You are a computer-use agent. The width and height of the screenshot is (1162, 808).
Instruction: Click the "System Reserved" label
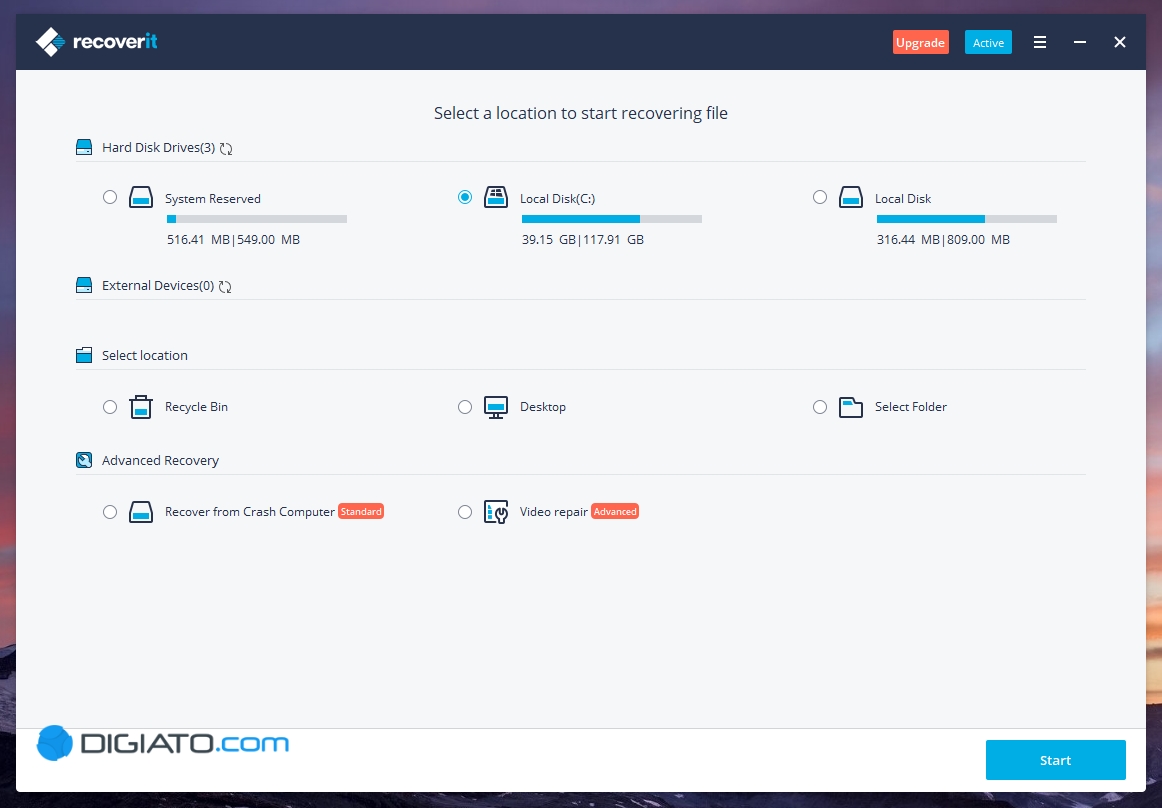(x=213, y=199)
